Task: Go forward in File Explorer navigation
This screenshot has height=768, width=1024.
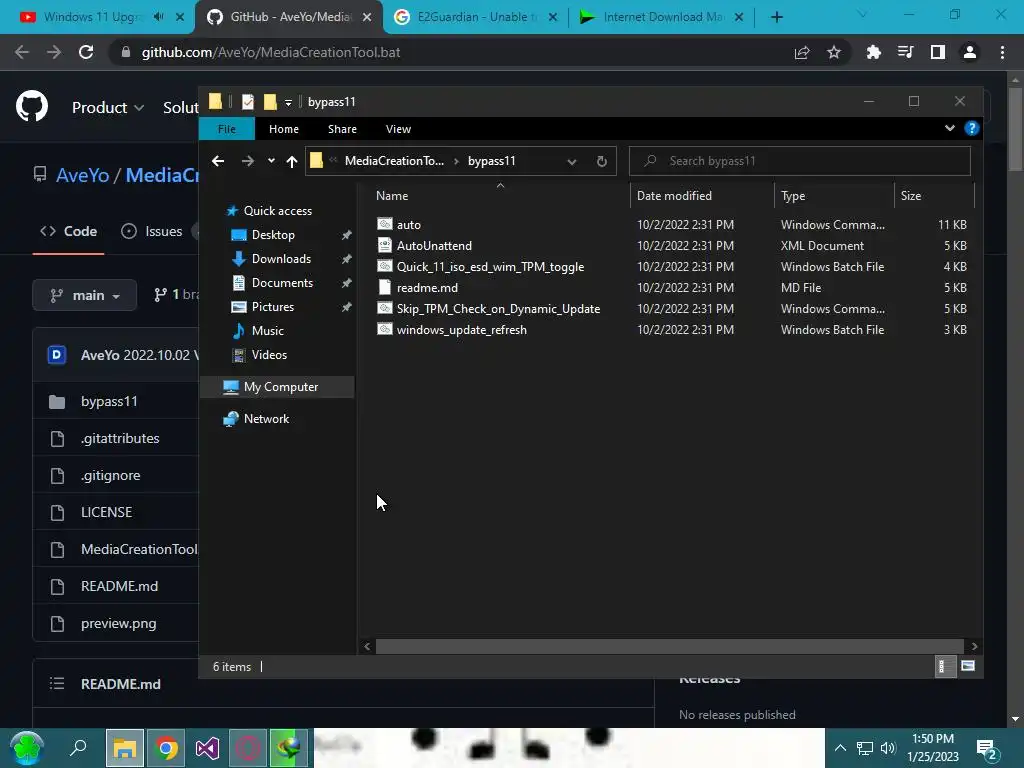Action: pos(248,161)
